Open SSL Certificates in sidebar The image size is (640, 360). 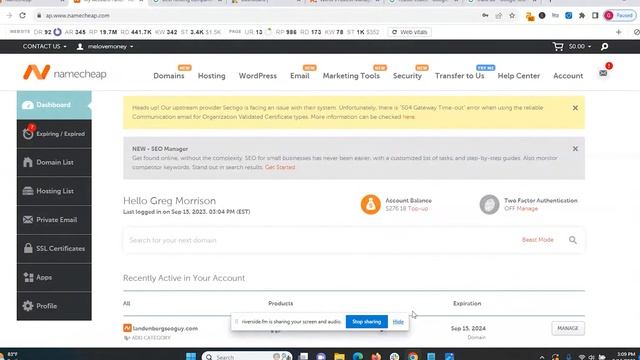click(54, 249)
